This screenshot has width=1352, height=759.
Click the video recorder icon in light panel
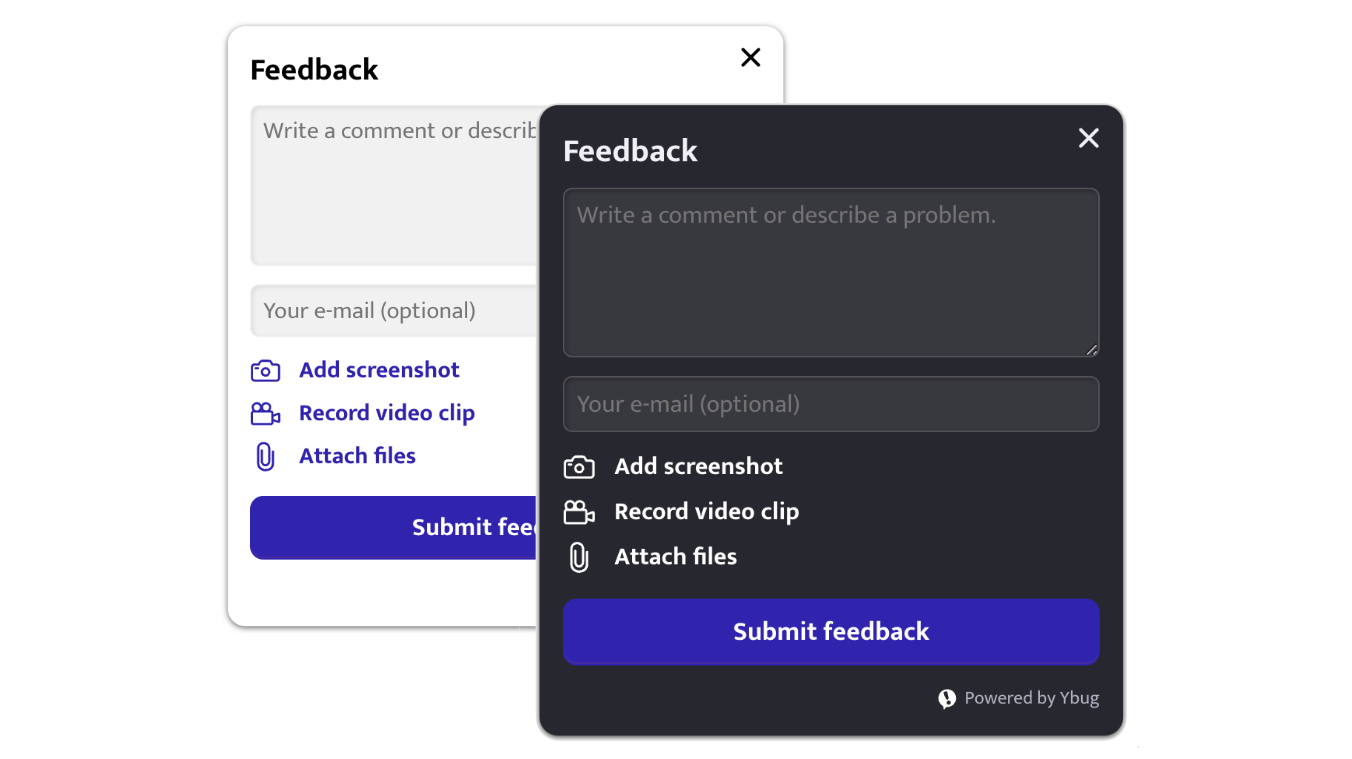(265, 412)
